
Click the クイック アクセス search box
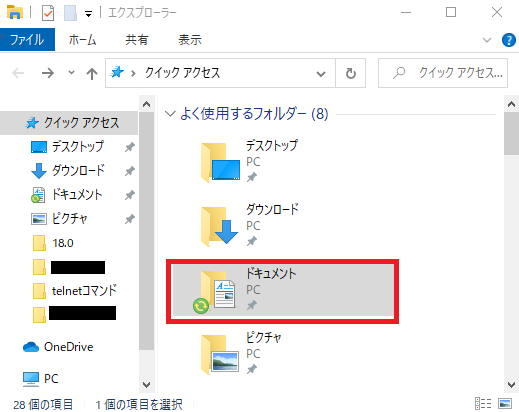click(x=443, y=73)
